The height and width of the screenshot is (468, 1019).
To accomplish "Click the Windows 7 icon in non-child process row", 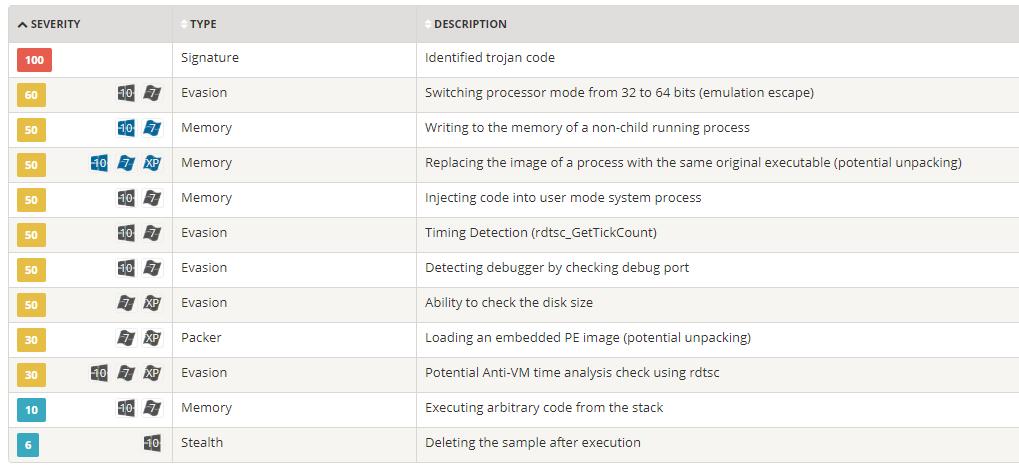I will (x=152, y=128).
